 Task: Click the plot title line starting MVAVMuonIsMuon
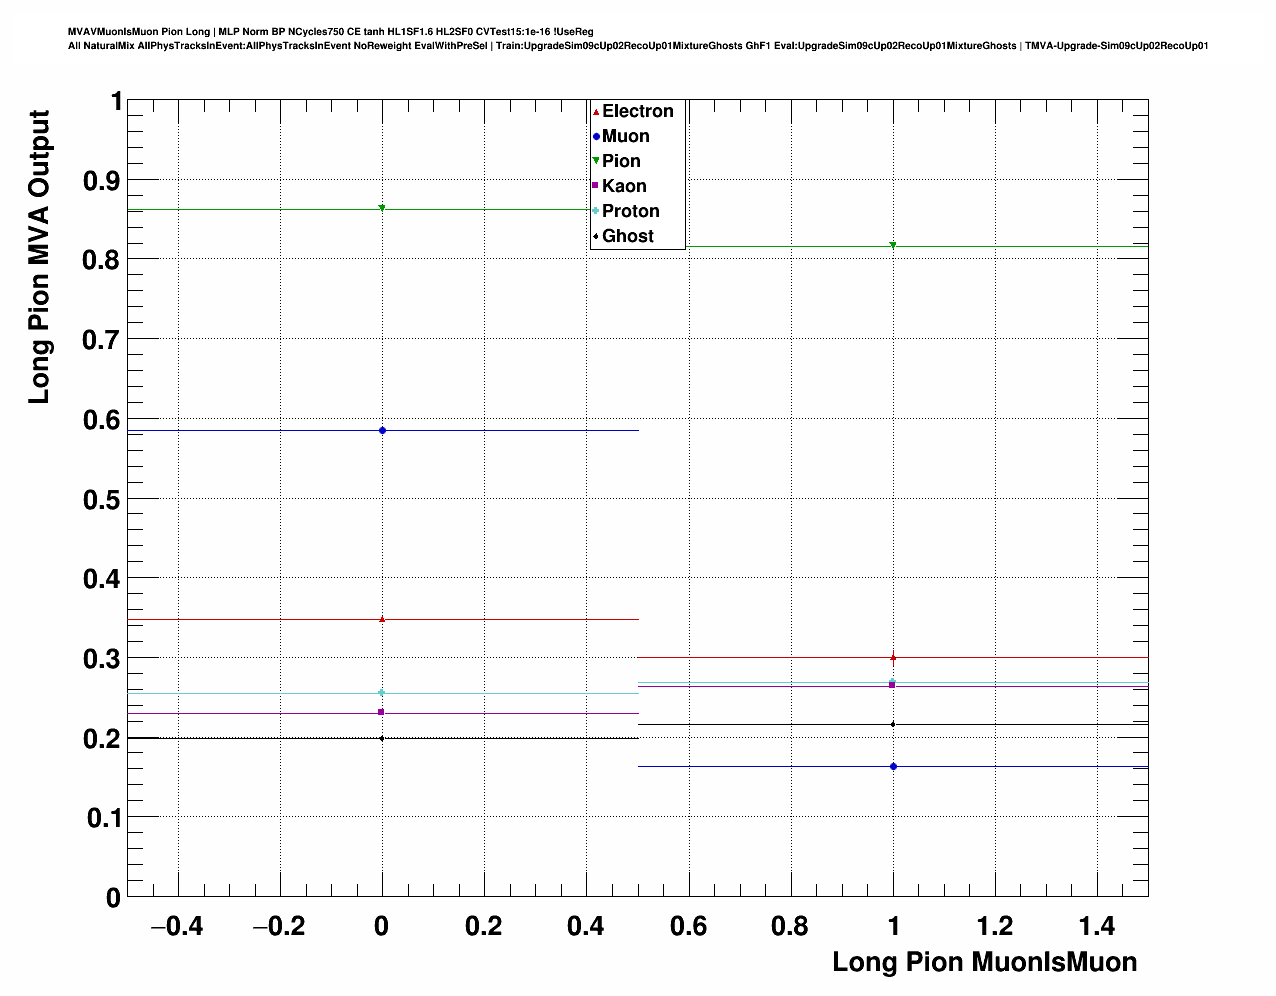coord(330,32)
